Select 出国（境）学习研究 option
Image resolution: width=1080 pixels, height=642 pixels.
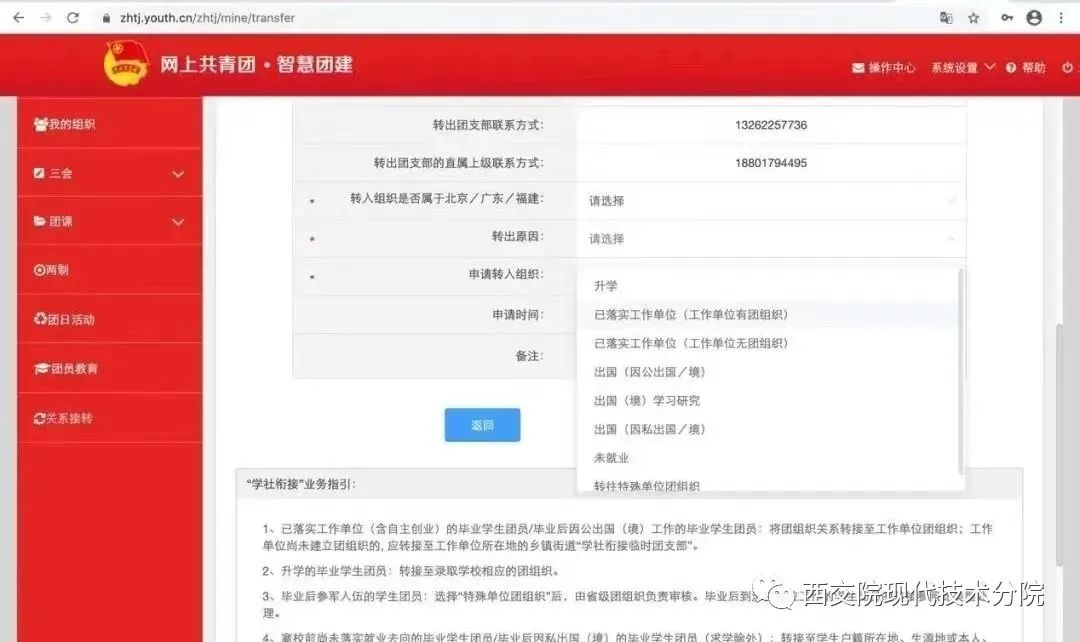(647, 401)
